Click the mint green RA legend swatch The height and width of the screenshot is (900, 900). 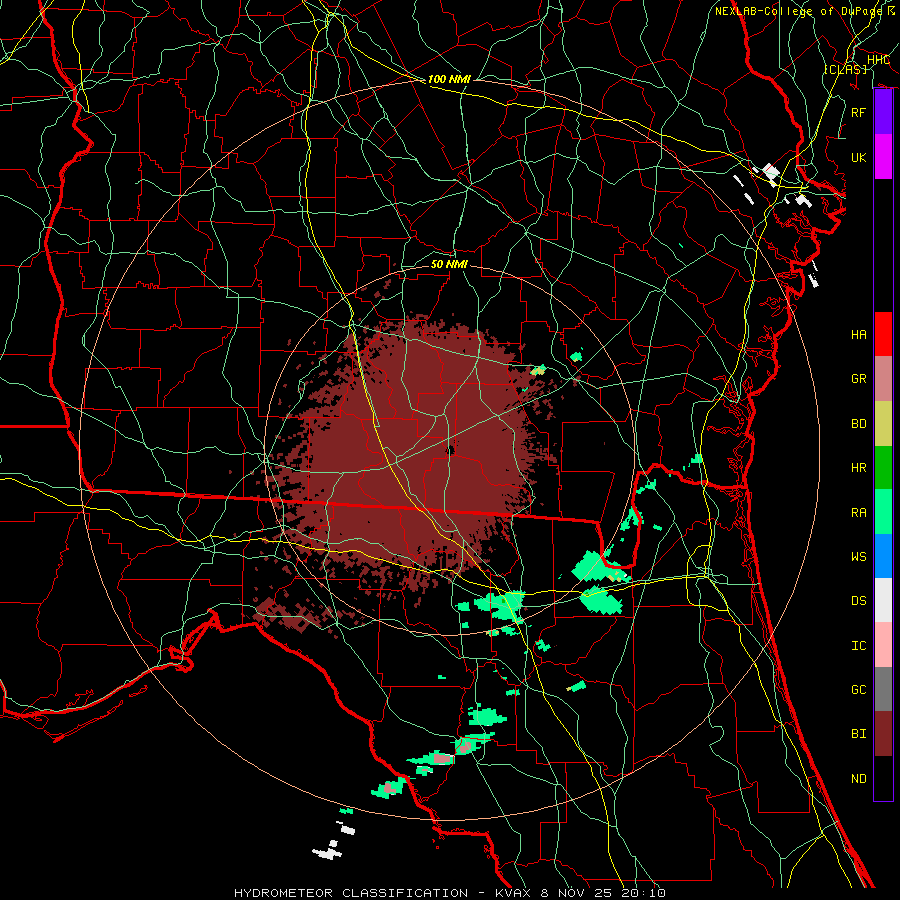[x=883, y=512]
